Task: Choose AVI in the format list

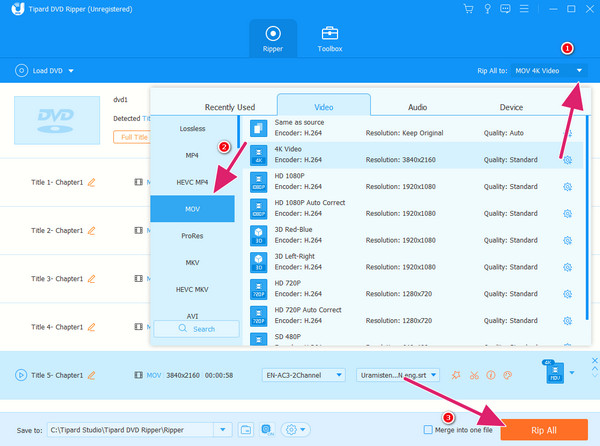Action: pyautogui.click(x=192, y=316)
